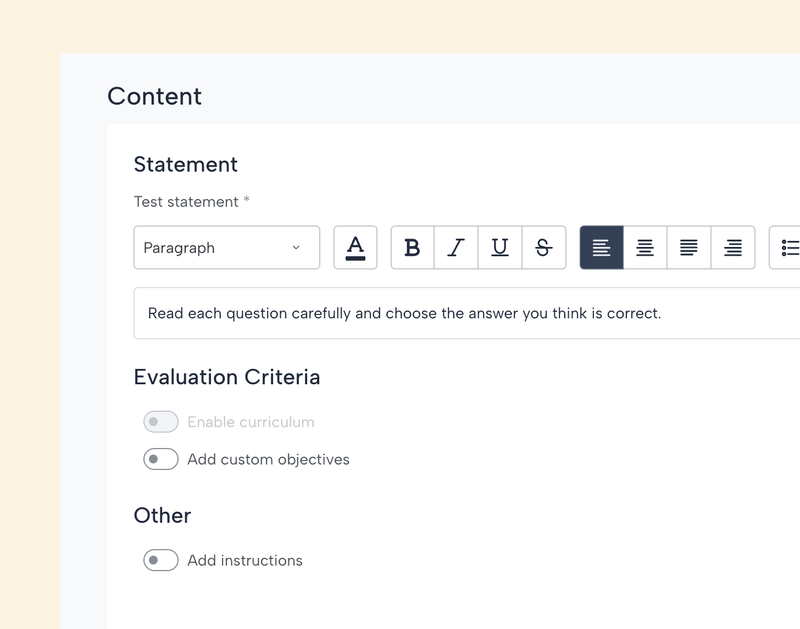Image resolution: width=800 pixels, height=629 pixels.
Task: Turn on the Add custom objectives switch
Action: [x=161, y=460]
